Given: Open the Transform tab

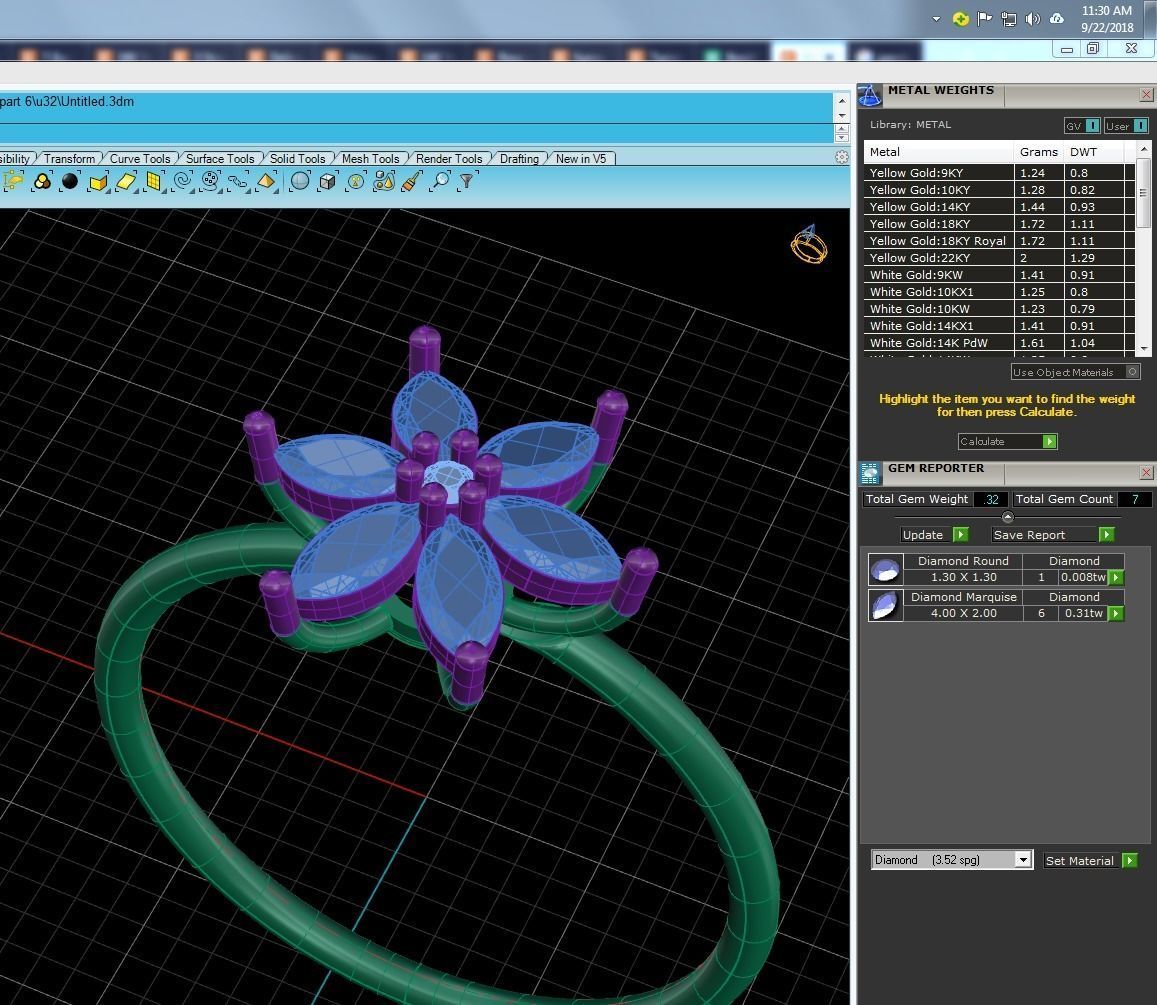Looking at the screenshot, I should click(69, 159).
